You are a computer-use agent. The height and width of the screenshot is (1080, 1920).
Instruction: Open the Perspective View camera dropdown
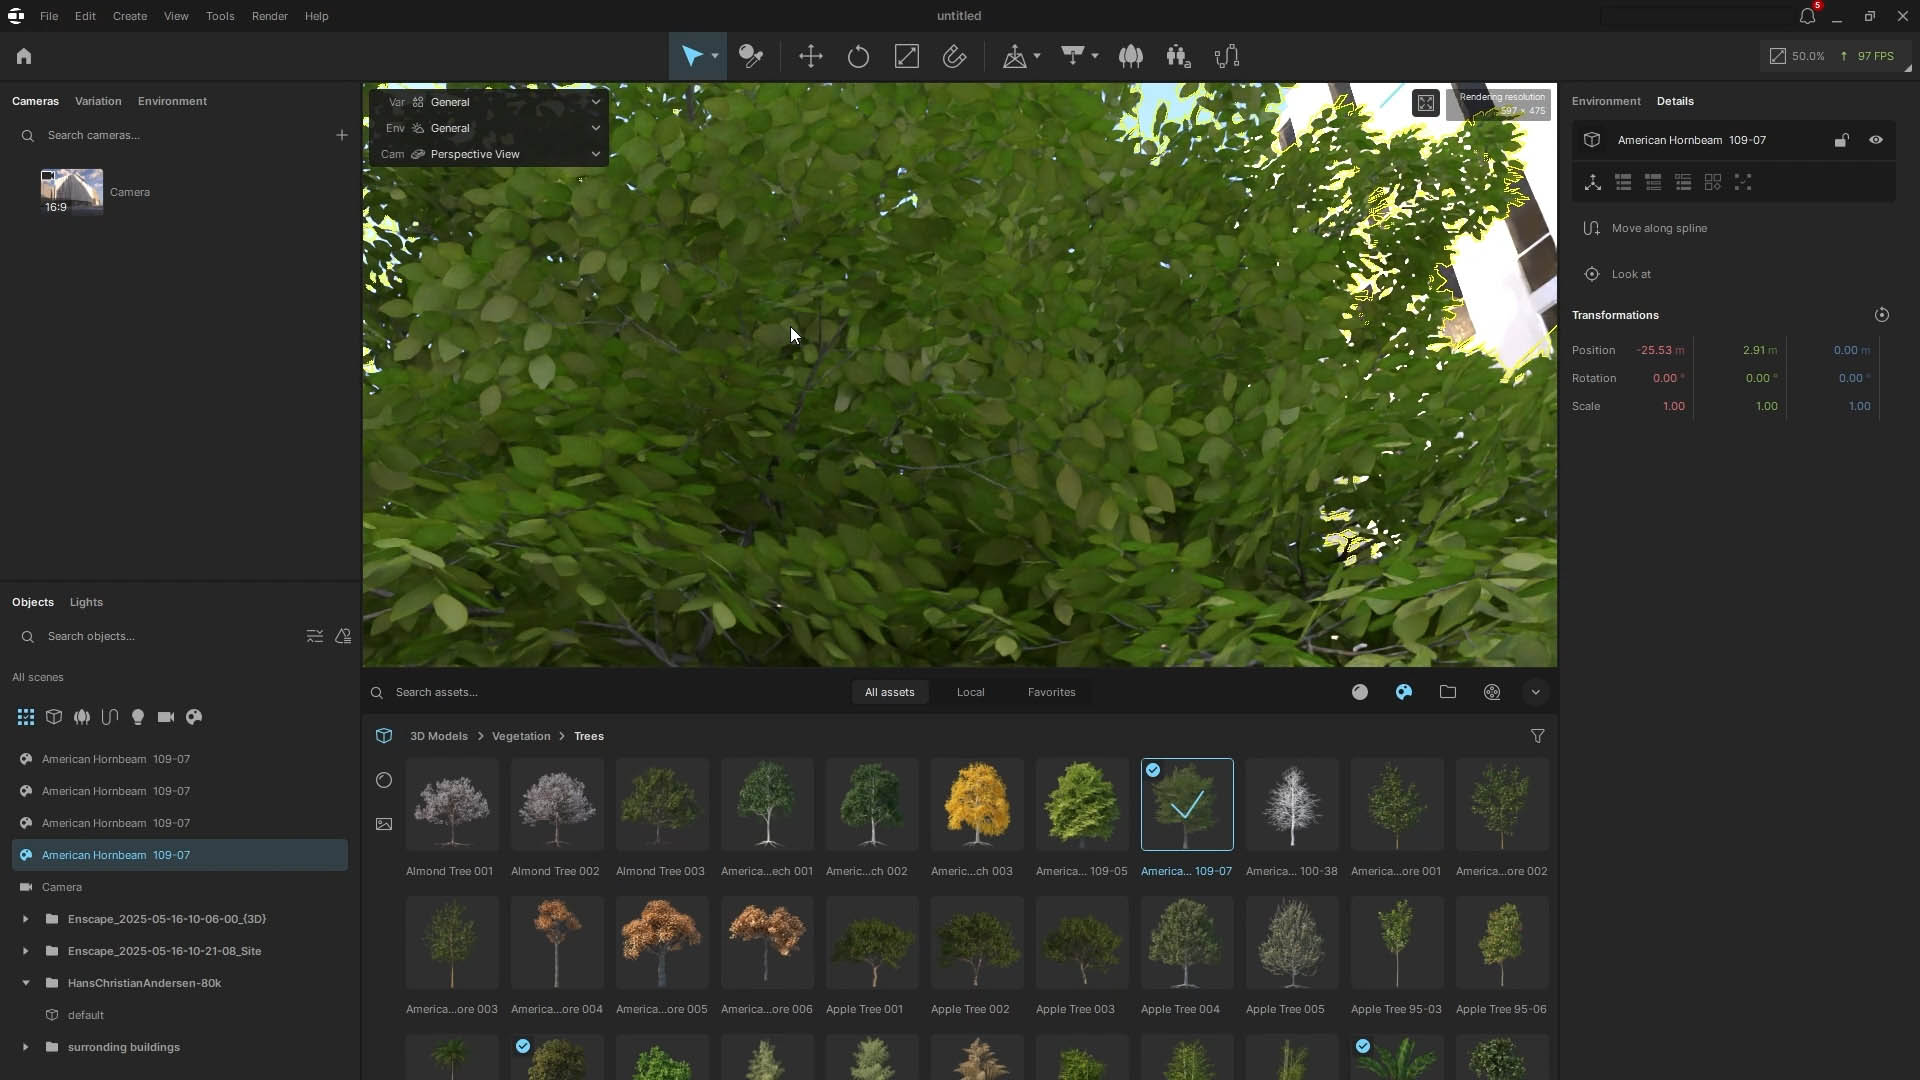pyautogui.click(x=595, y=154)
